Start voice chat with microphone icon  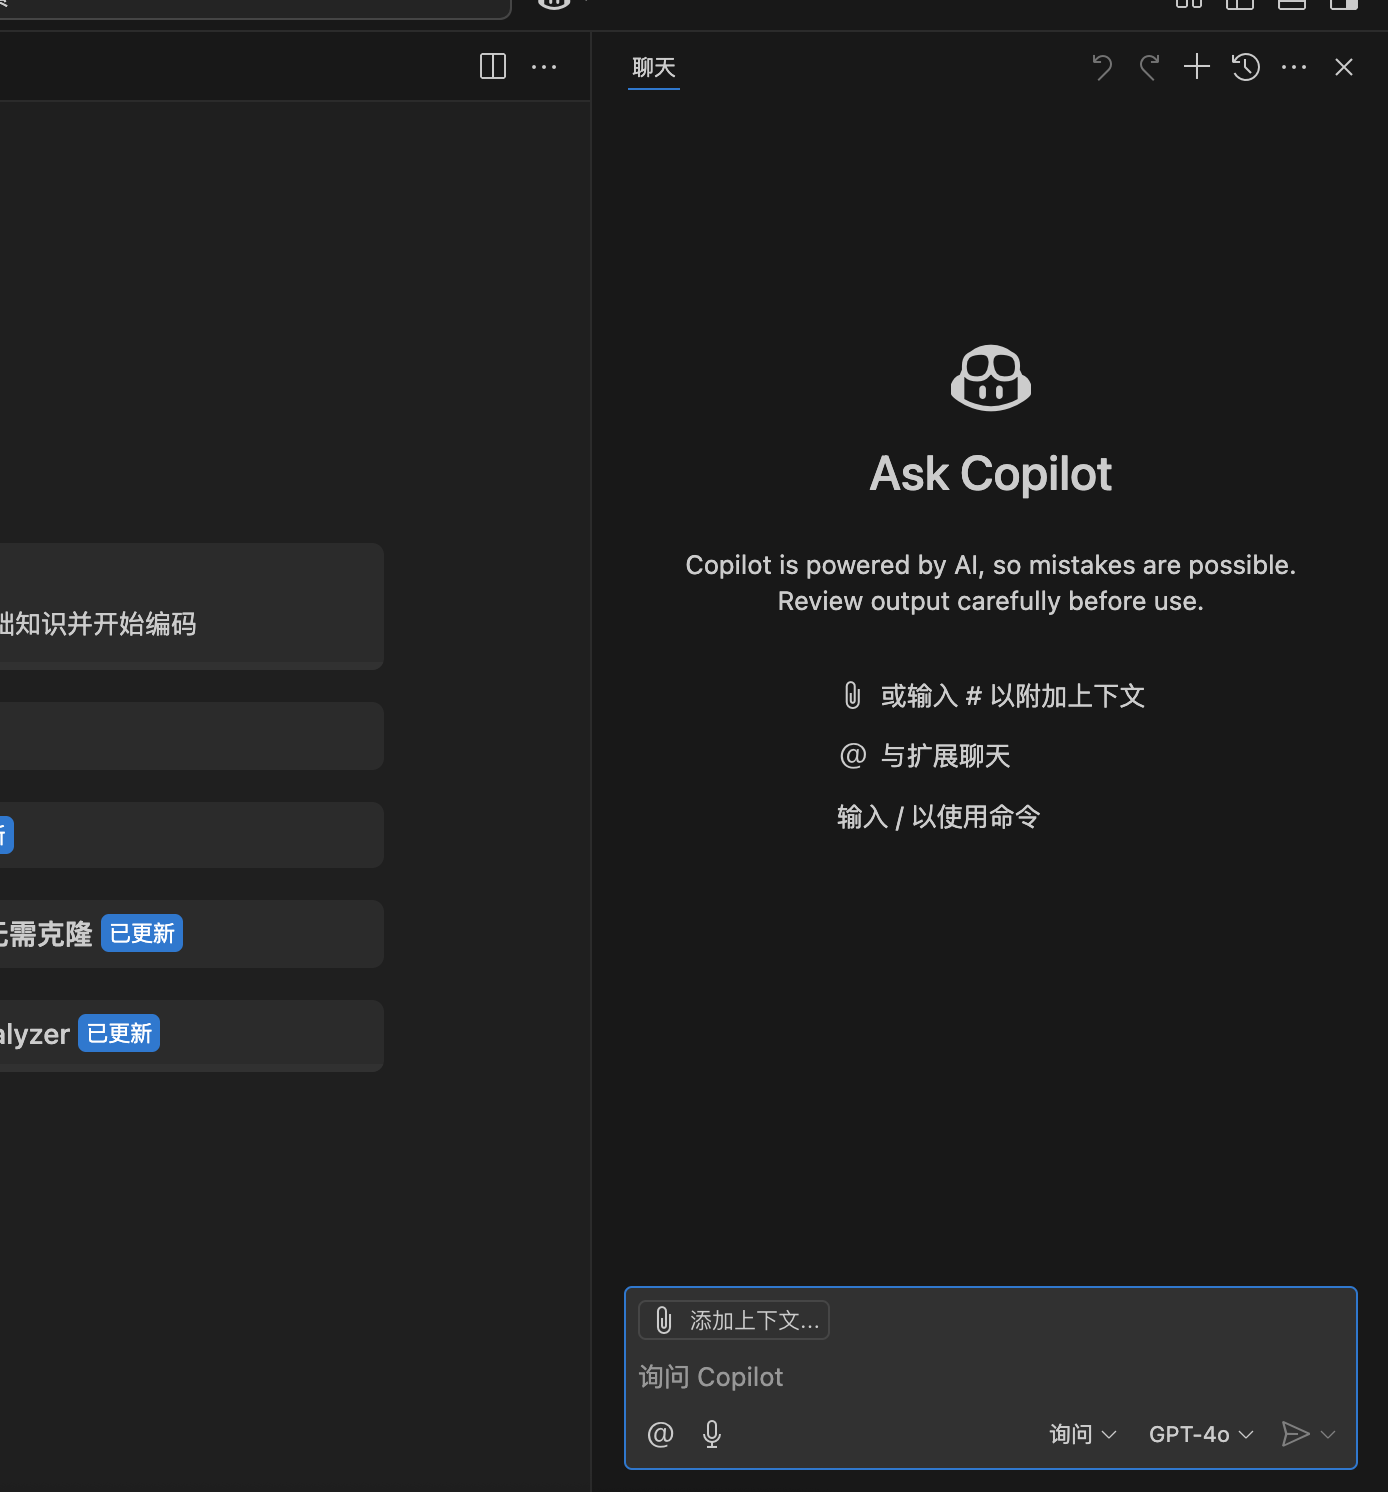coord(712,1434)
